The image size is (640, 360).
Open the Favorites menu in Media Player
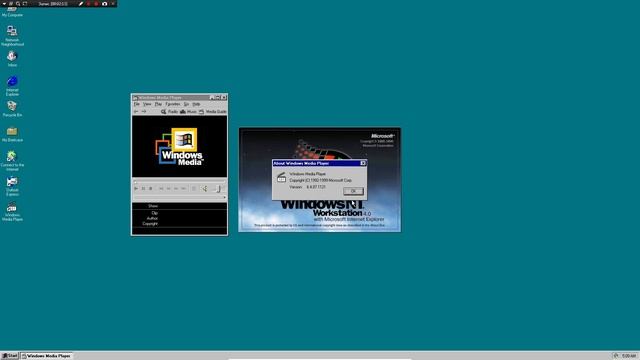[x=173, y=104]
